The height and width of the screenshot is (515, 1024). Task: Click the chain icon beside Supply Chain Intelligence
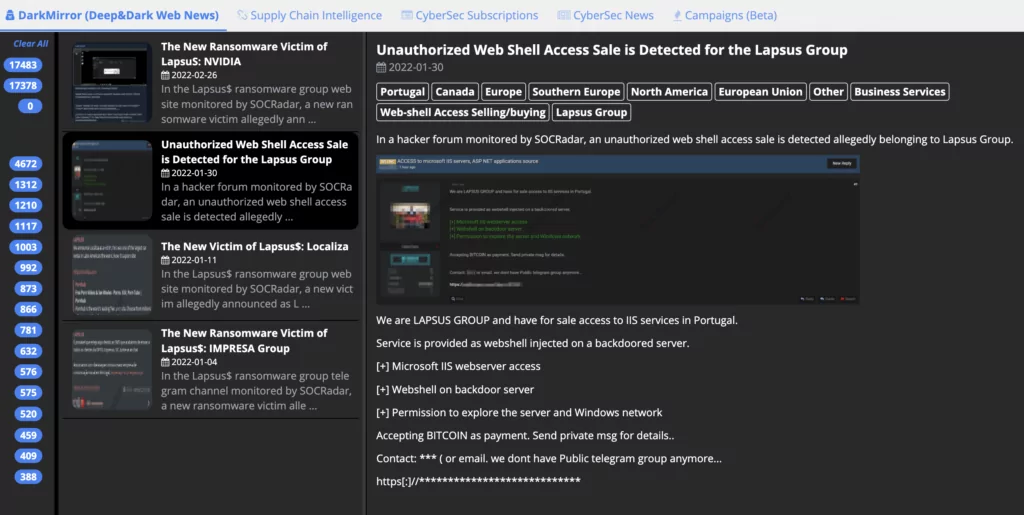242,15
